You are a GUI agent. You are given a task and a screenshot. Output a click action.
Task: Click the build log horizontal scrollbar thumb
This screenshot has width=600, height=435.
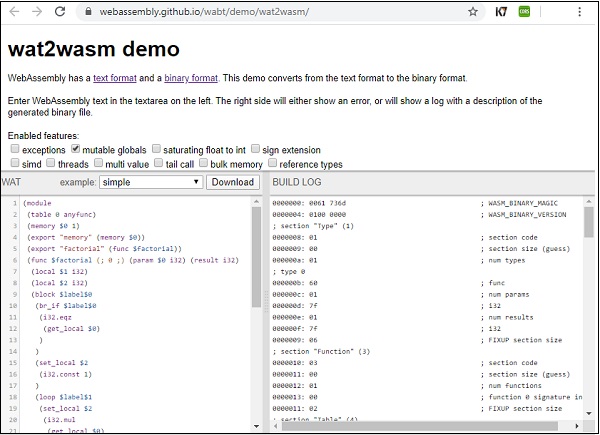420,426
